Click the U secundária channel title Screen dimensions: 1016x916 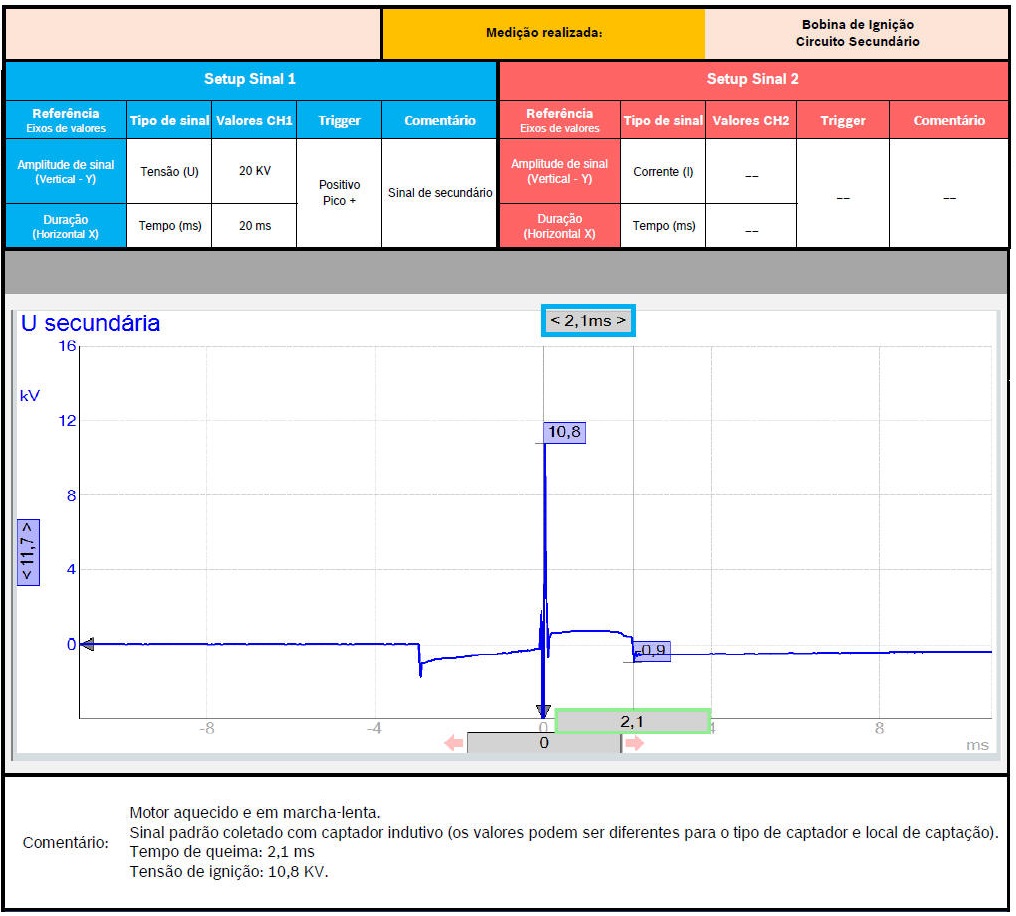click(x=90, y=323)
